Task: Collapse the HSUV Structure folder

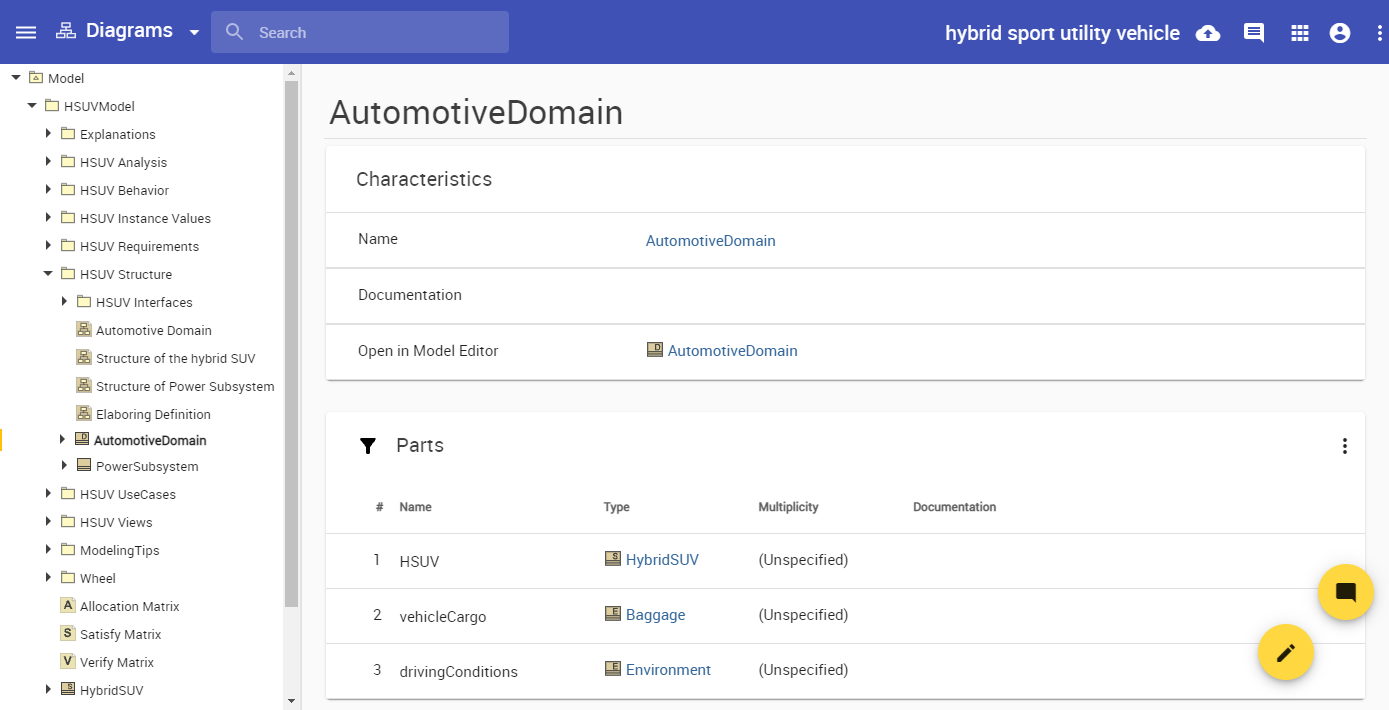Action: pyautogui.click(x=48, y=274)
